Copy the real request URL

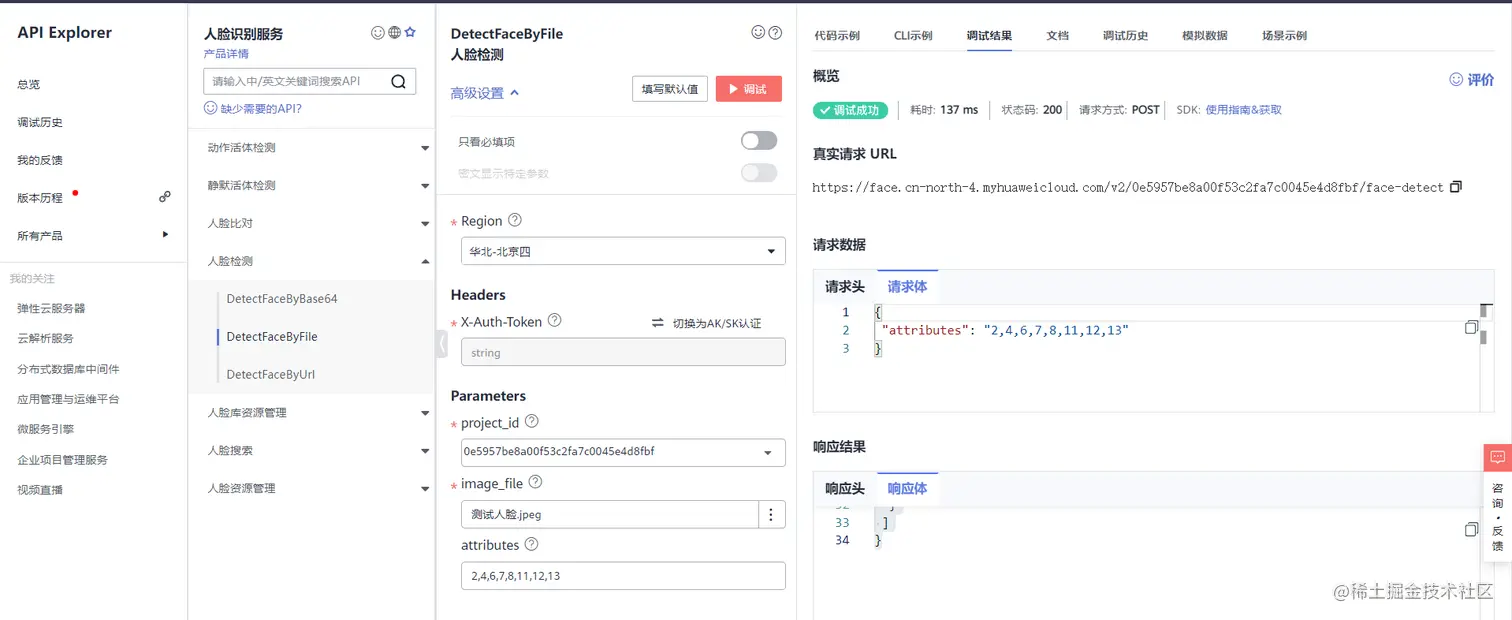pos(1455,187)
